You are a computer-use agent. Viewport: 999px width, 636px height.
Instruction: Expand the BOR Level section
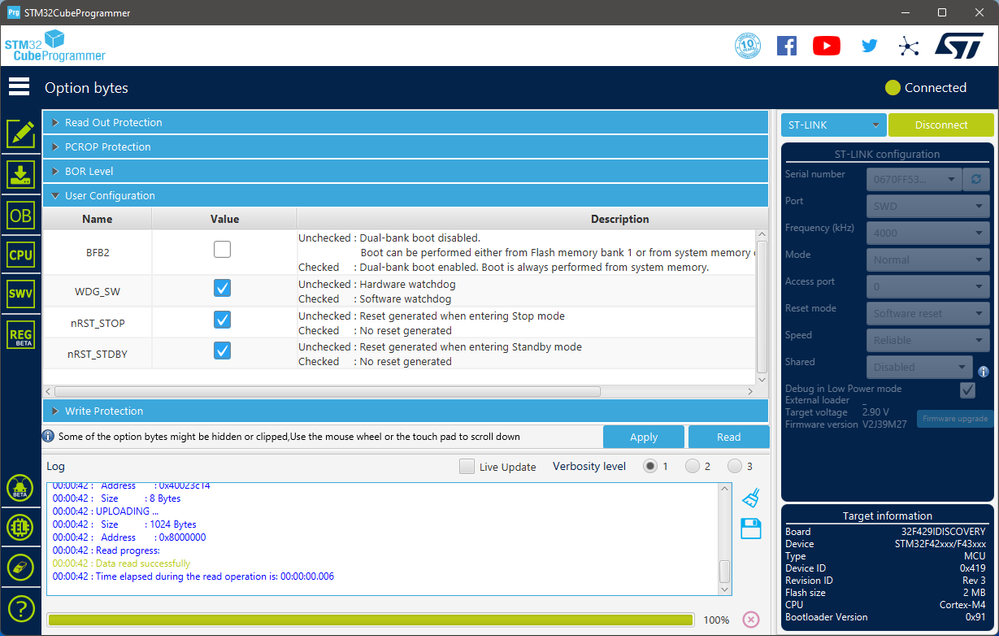click(x=405, y=171)
